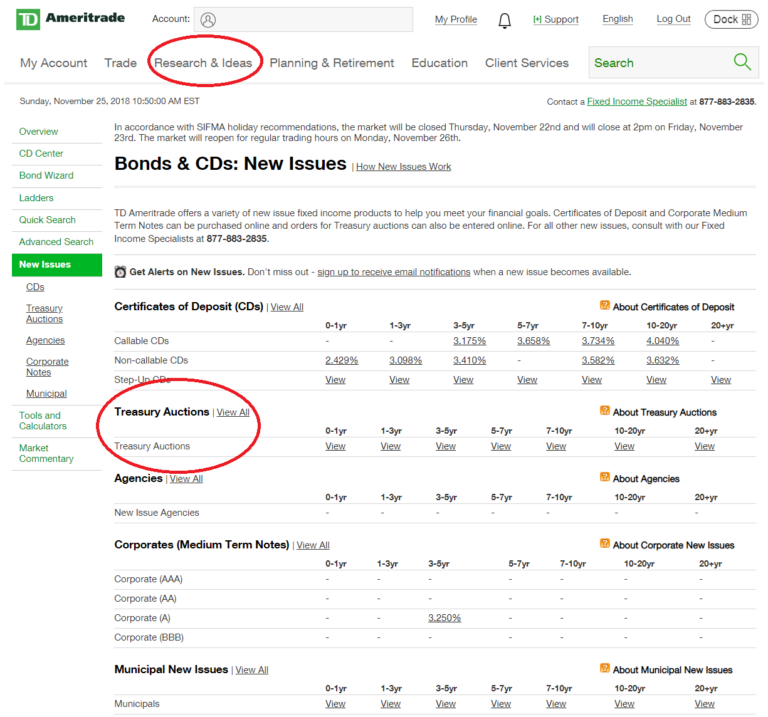The image size is (768, 717).
Task: Open the notifications bell
Action: click(504, 21)
